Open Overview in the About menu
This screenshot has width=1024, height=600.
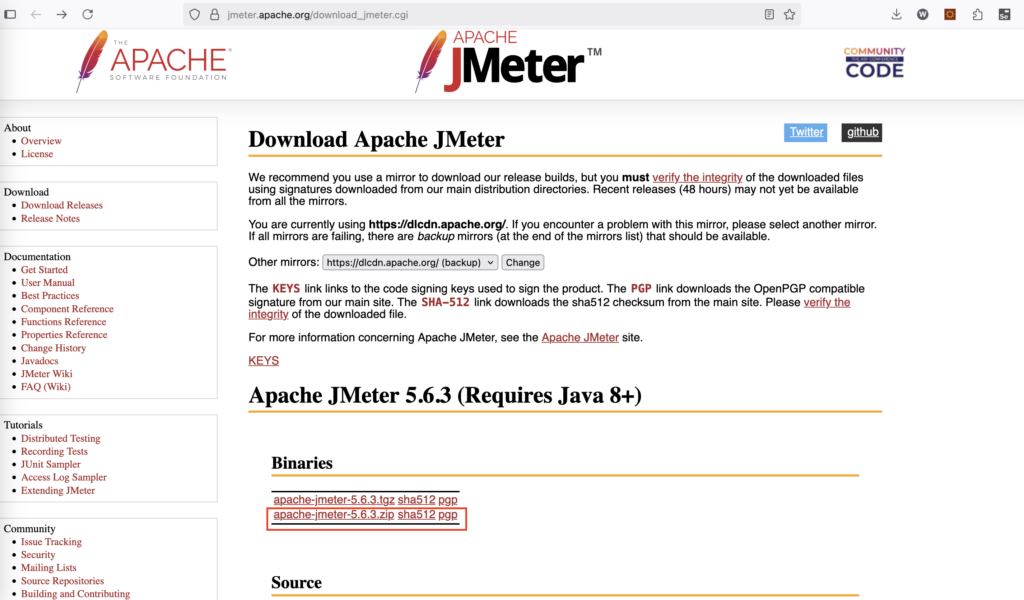(x=41, y=141)
